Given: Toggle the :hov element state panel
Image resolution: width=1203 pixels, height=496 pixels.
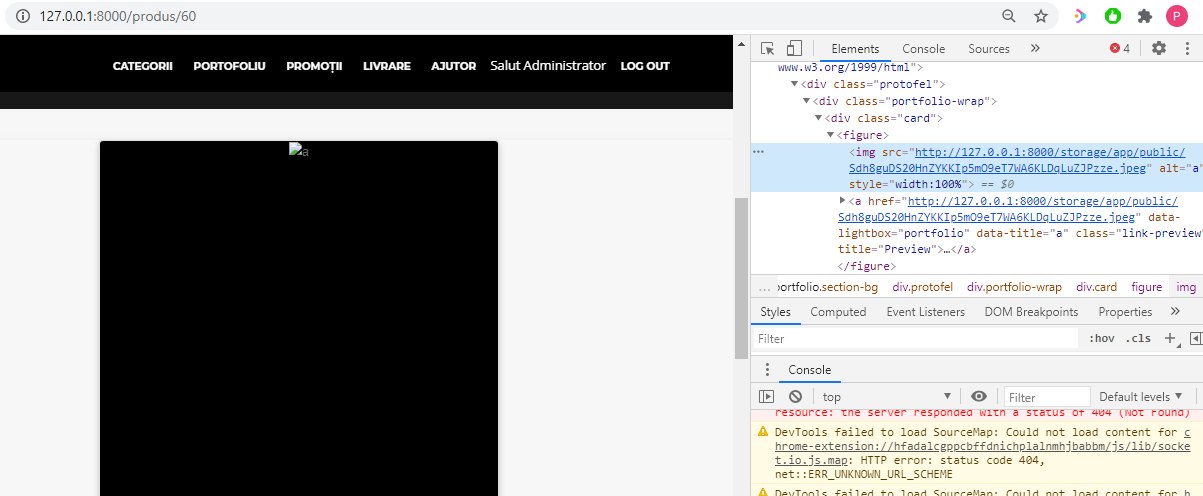Looking at the screenshot, I should click(1101, 338).
